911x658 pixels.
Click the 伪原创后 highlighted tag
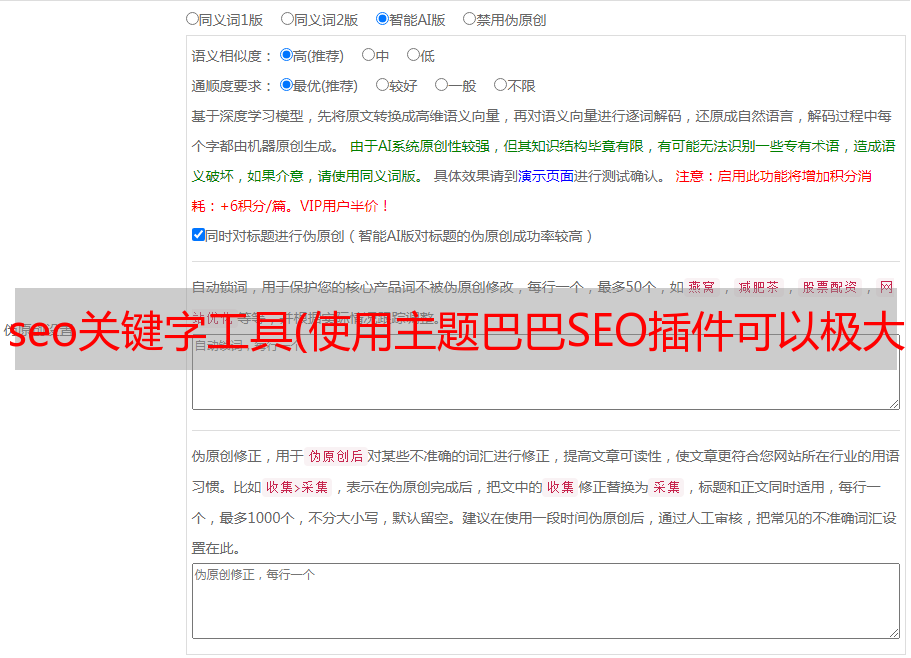[335, 456]
